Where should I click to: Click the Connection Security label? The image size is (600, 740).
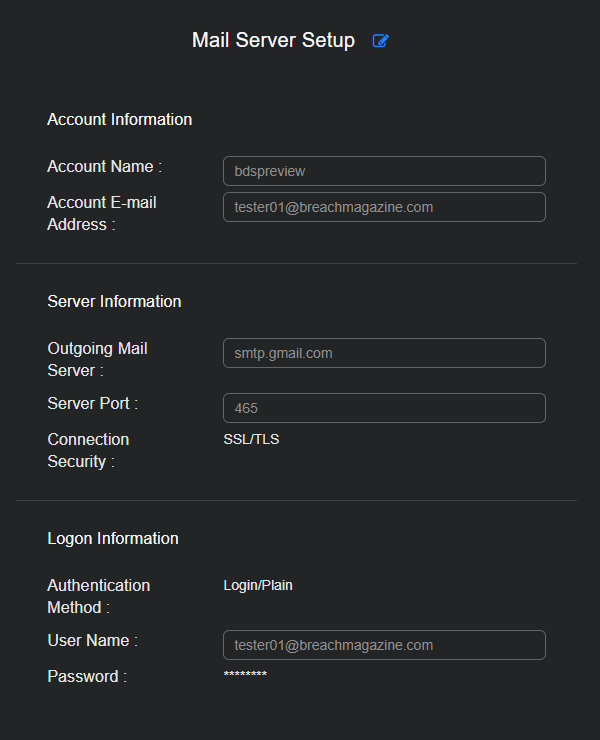point(88,450)
